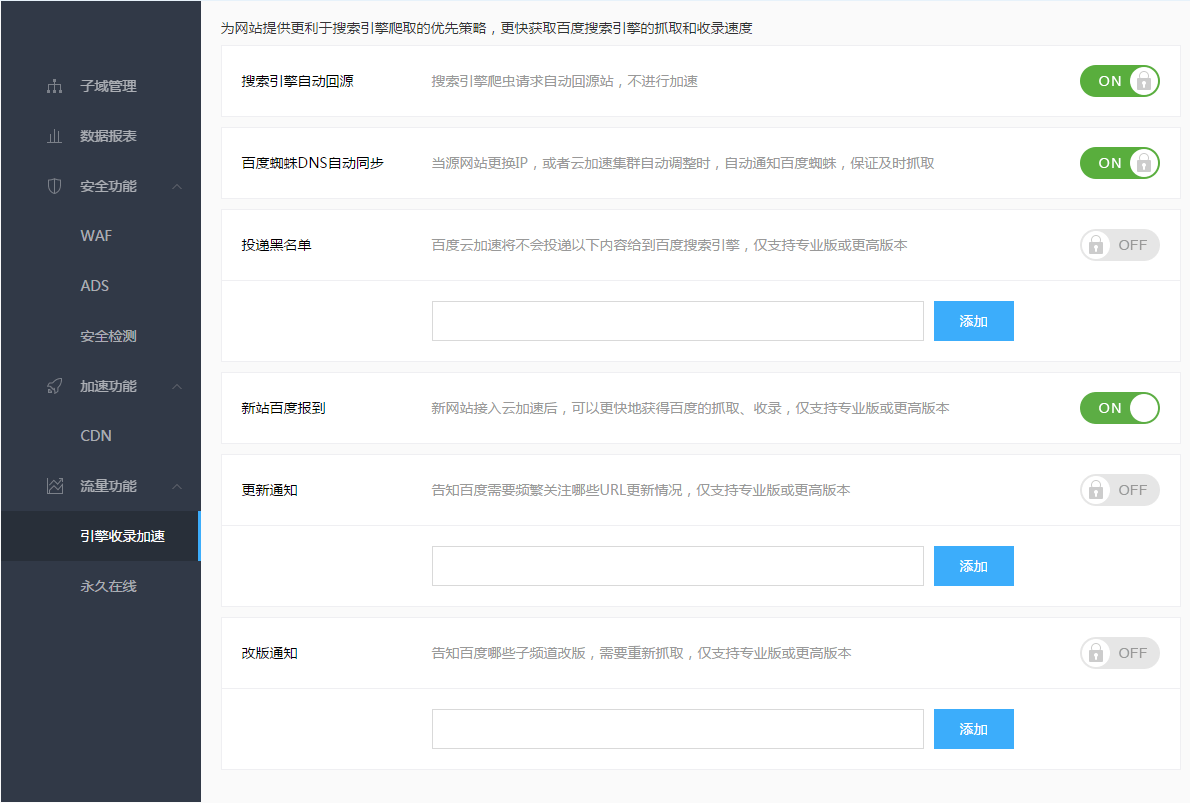The width and height of the screenshot is (1190, 803).
Task: Collapse the 流量功能 section chevron
Action: pos(177,487)
